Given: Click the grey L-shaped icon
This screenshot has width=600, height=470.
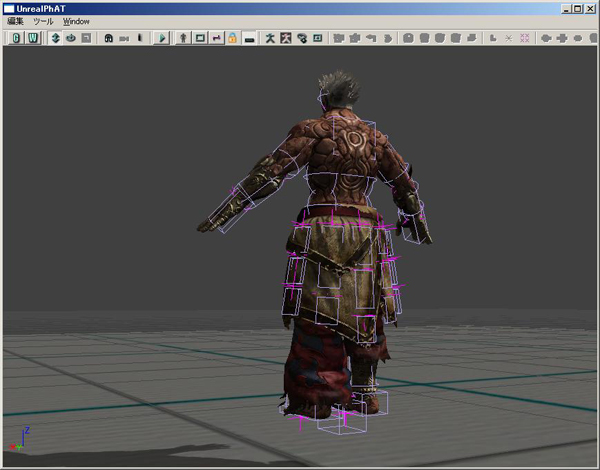Looking at the screenshot, I should pos(493,38).
